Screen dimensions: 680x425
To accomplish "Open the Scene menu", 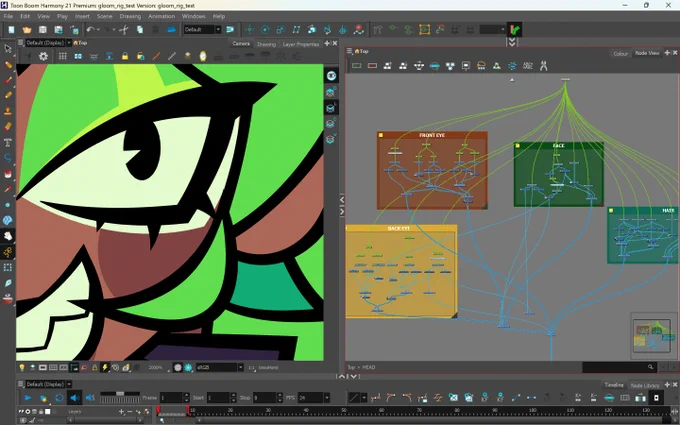I will pyautogui.click(x=104, y=16).
